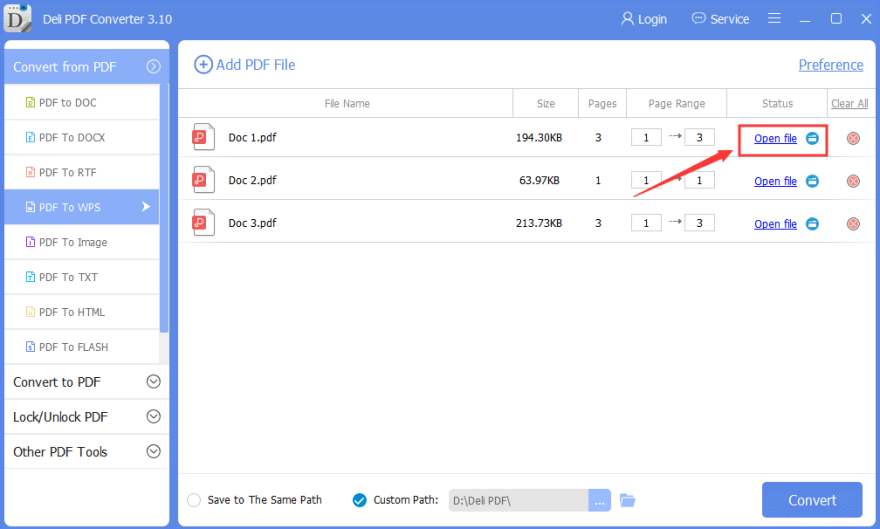Click the browse (...) button for custom path

(599, 500)
